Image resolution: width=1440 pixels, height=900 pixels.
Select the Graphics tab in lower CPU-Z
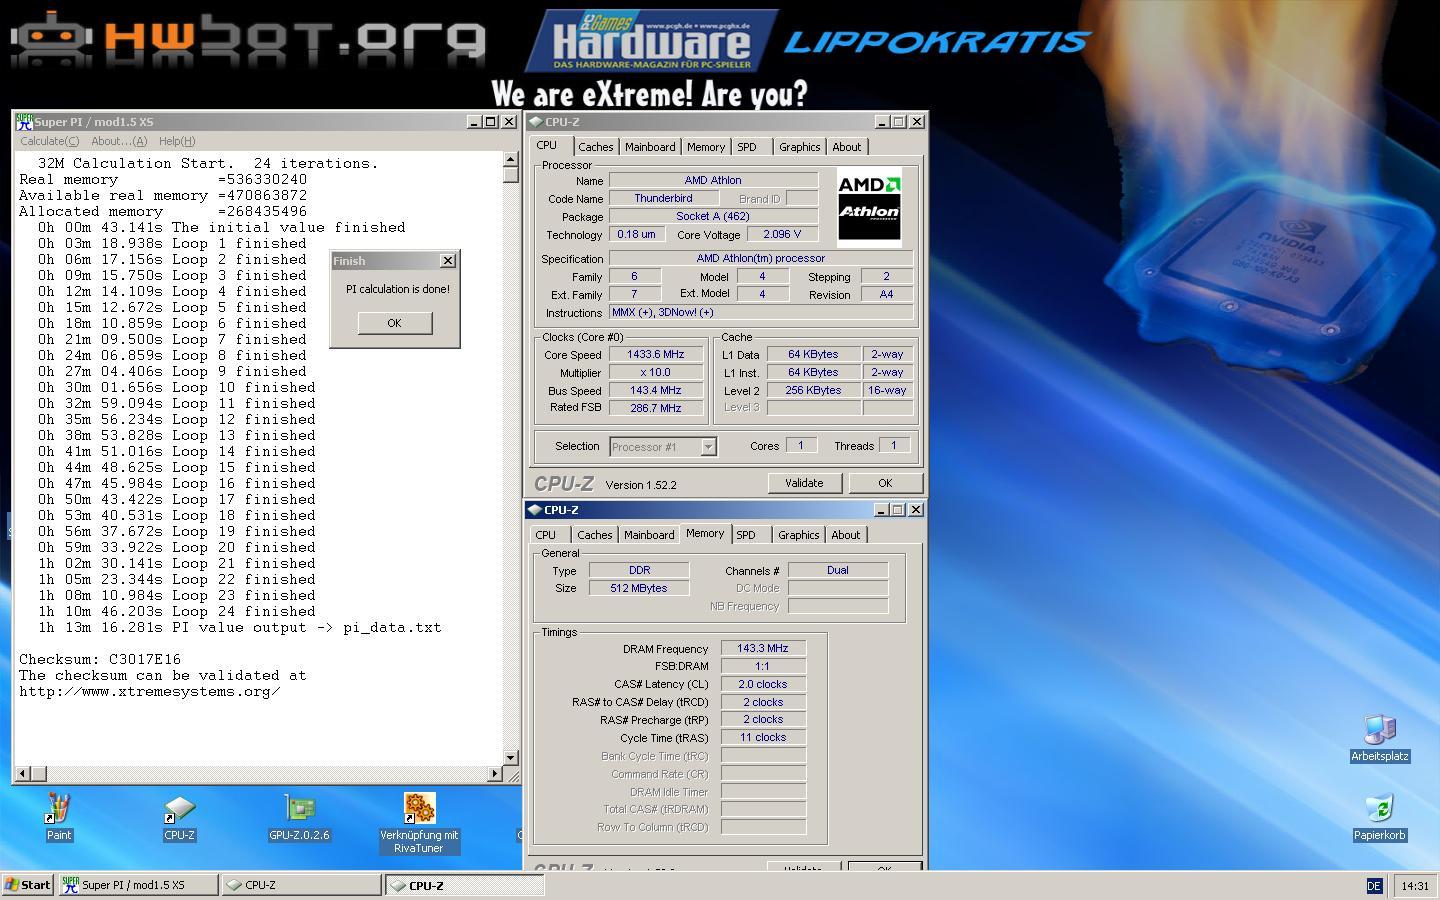pos(798,535)
